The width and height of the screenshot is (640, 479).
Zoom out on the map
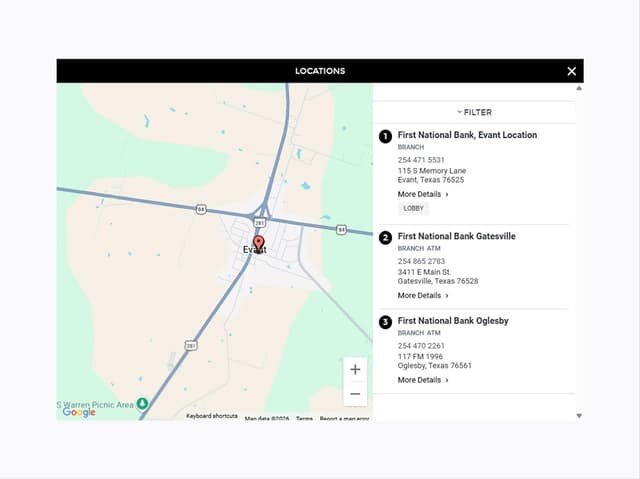point(355,394)
